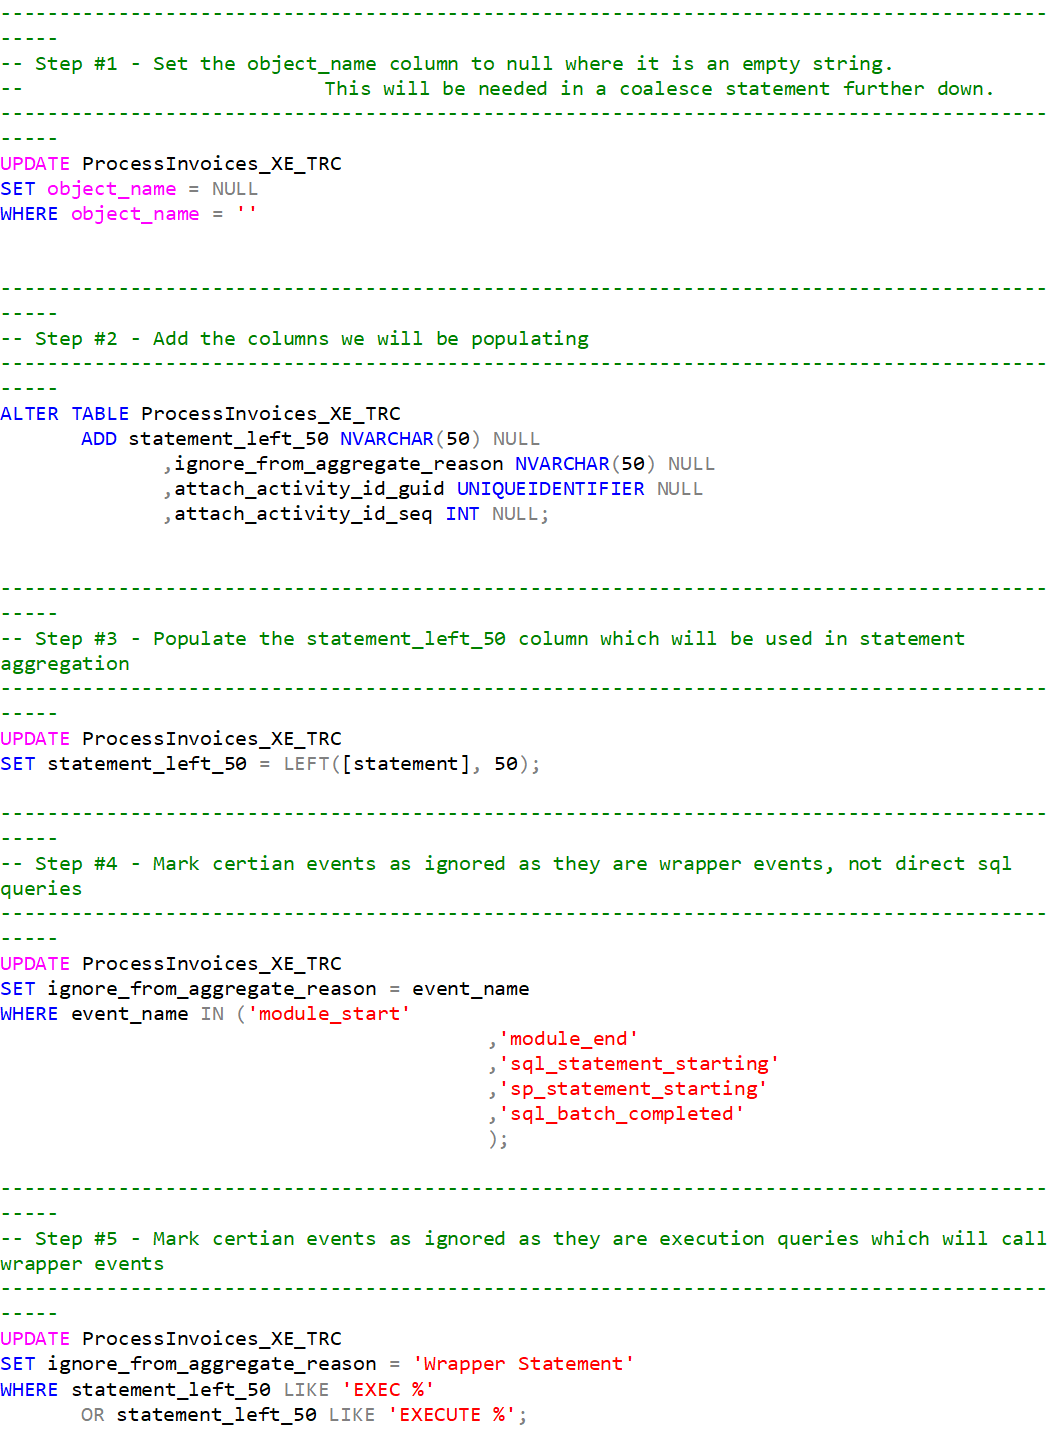Click the 'EXEC %' LIKE pattern
Viewport: 1055px width, 1429px height.
(388, 1390)
